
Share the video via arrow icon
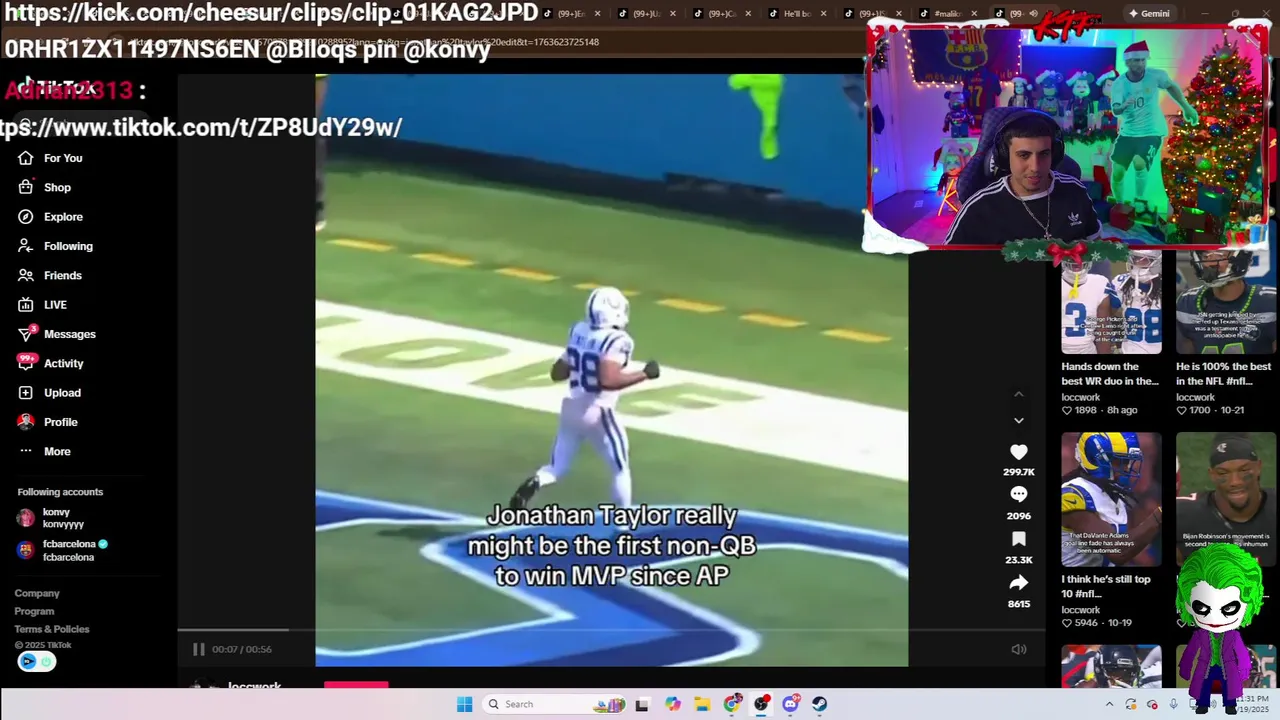1018,582
